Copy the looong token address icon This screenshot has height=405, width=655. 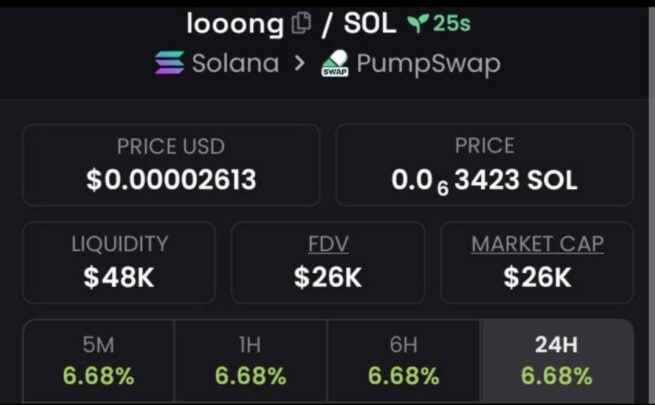tap(301, 23)
